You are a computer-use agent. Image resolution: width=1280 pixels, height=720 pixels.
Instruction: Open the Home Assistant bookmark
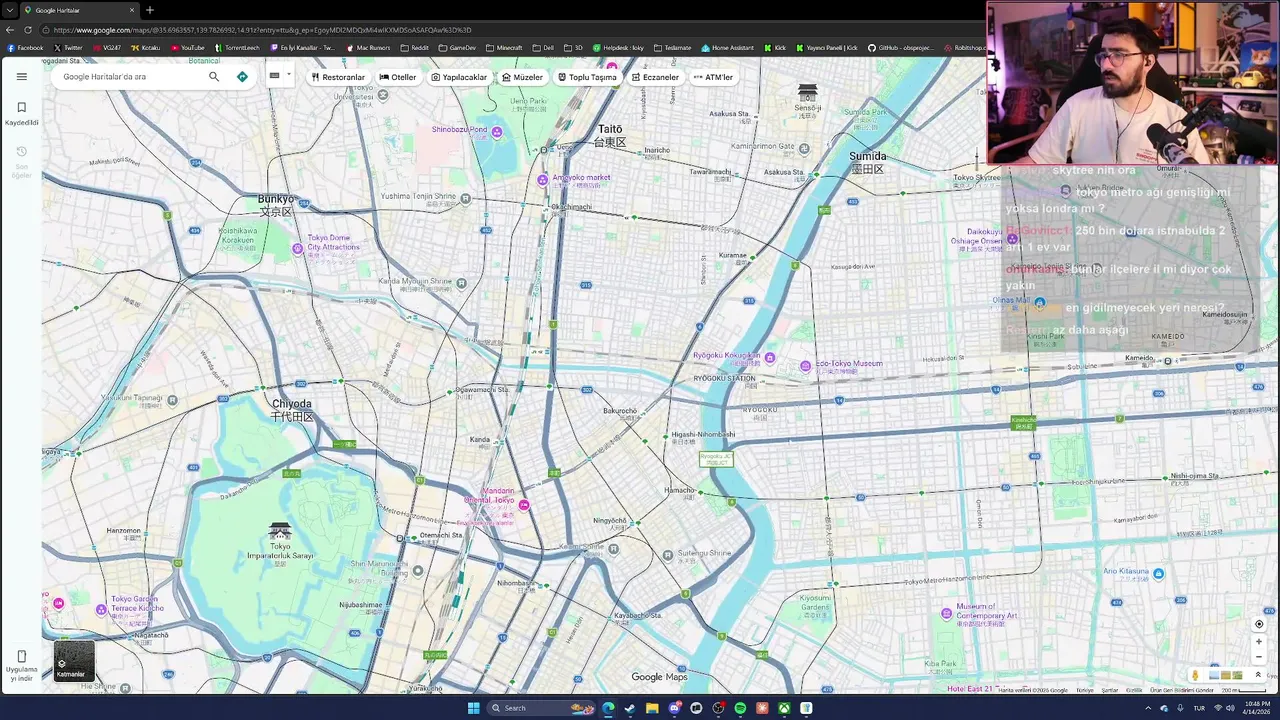[728, 48]
